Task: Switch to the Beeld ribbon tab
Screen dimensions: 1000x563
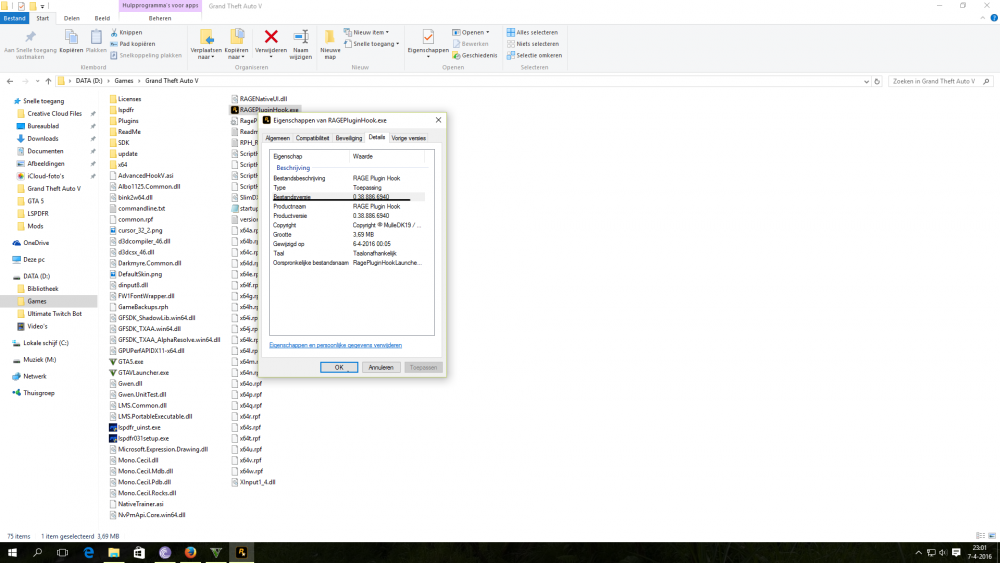Action: coord(102,18)
